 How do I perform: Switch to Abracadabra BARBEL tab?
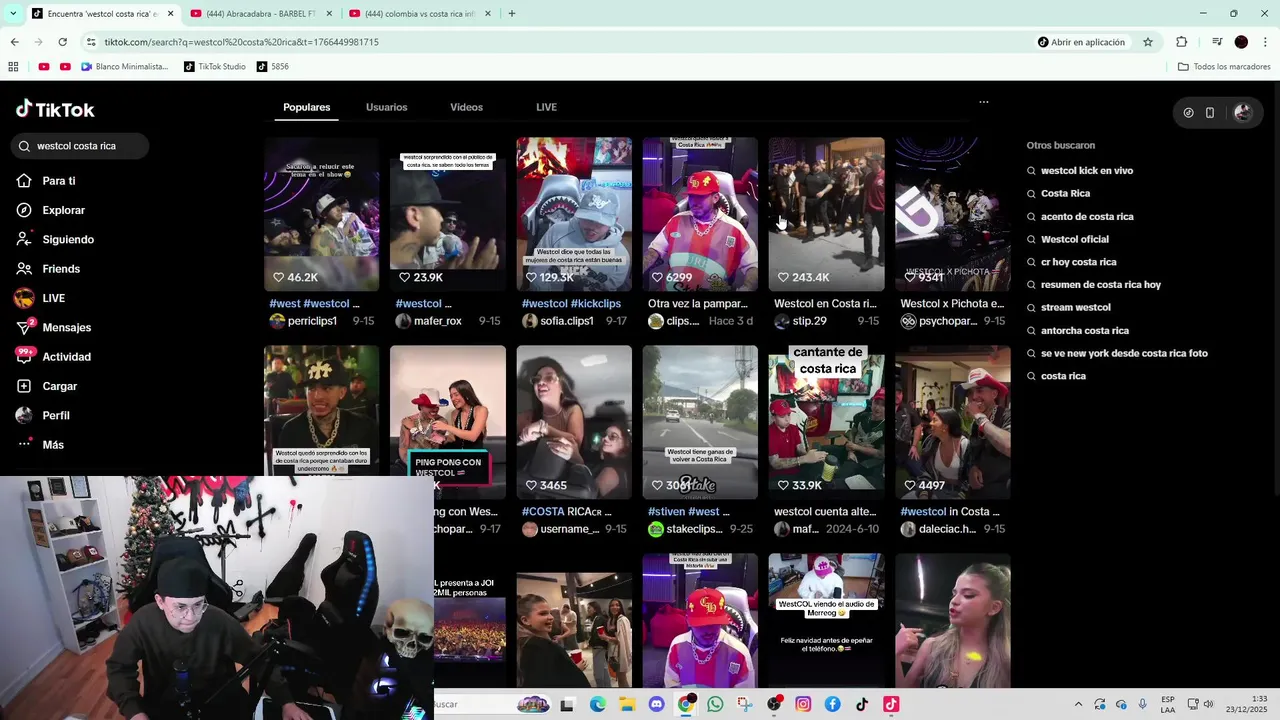(260, 14)
